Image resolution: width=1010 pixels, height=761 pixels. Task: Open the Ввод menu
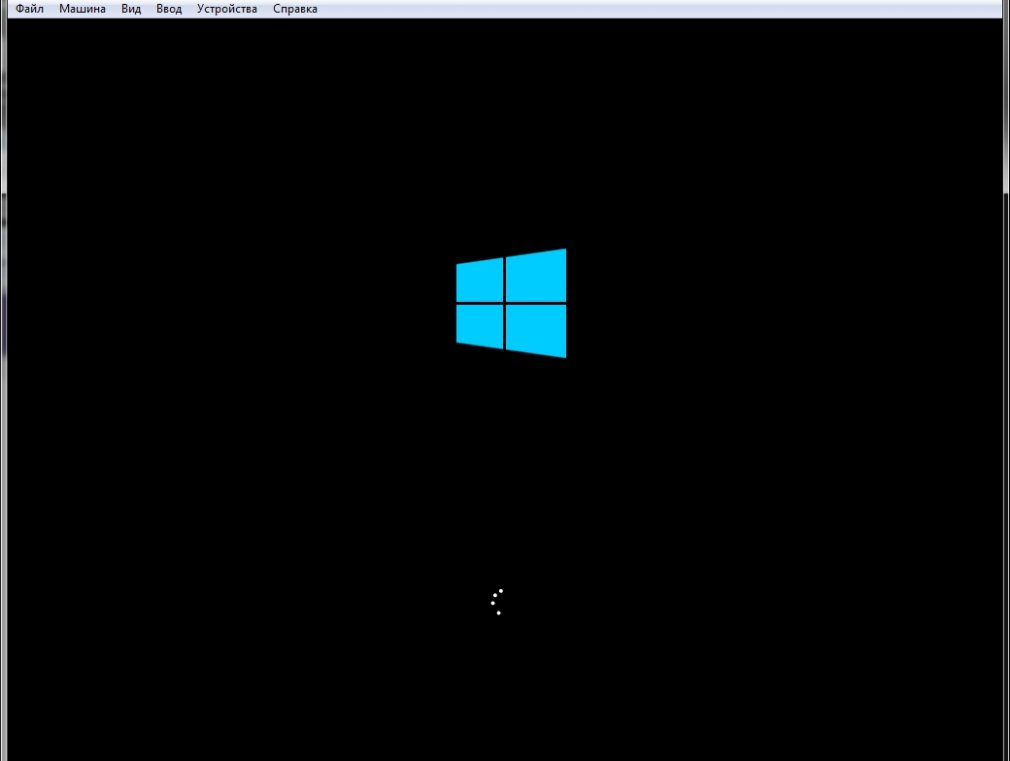pos(169,9)
